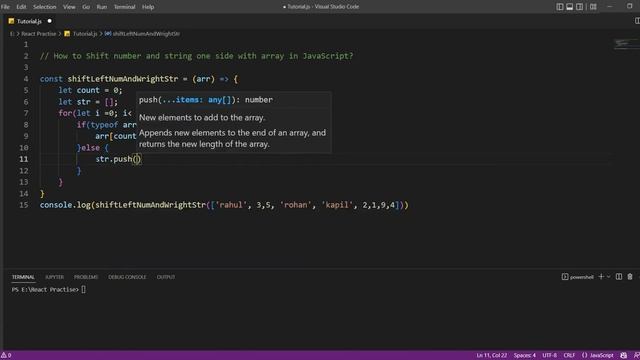The width and height of the screenshot is (640, 360).
Task: Split the terminal with split icon
Action: pos(619,277)
